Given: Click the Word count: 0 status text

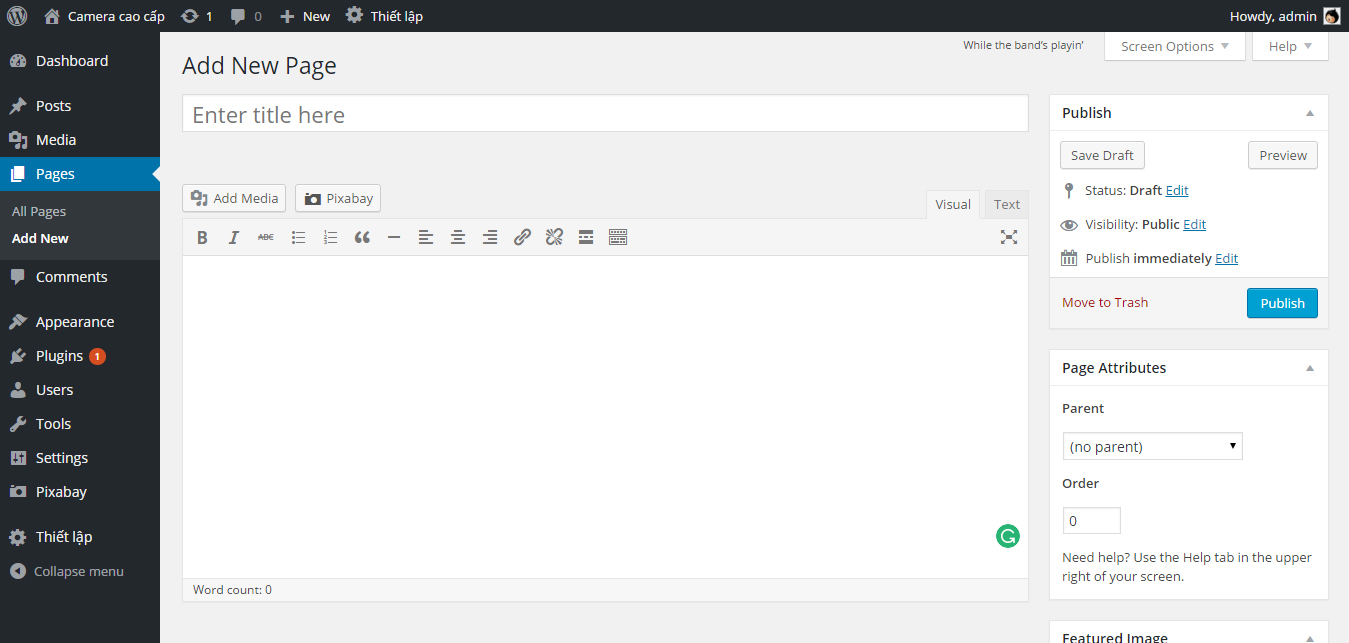Looking at the screenshot, I should (x=232, y=590).
